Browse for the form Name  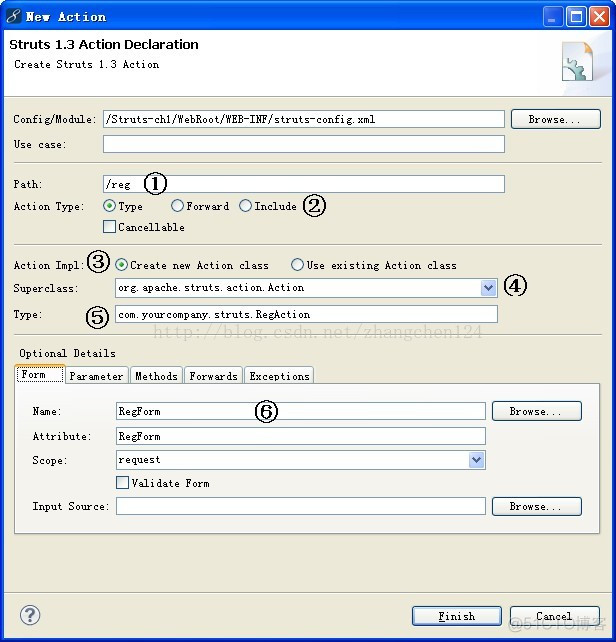(x=537, y=411)
